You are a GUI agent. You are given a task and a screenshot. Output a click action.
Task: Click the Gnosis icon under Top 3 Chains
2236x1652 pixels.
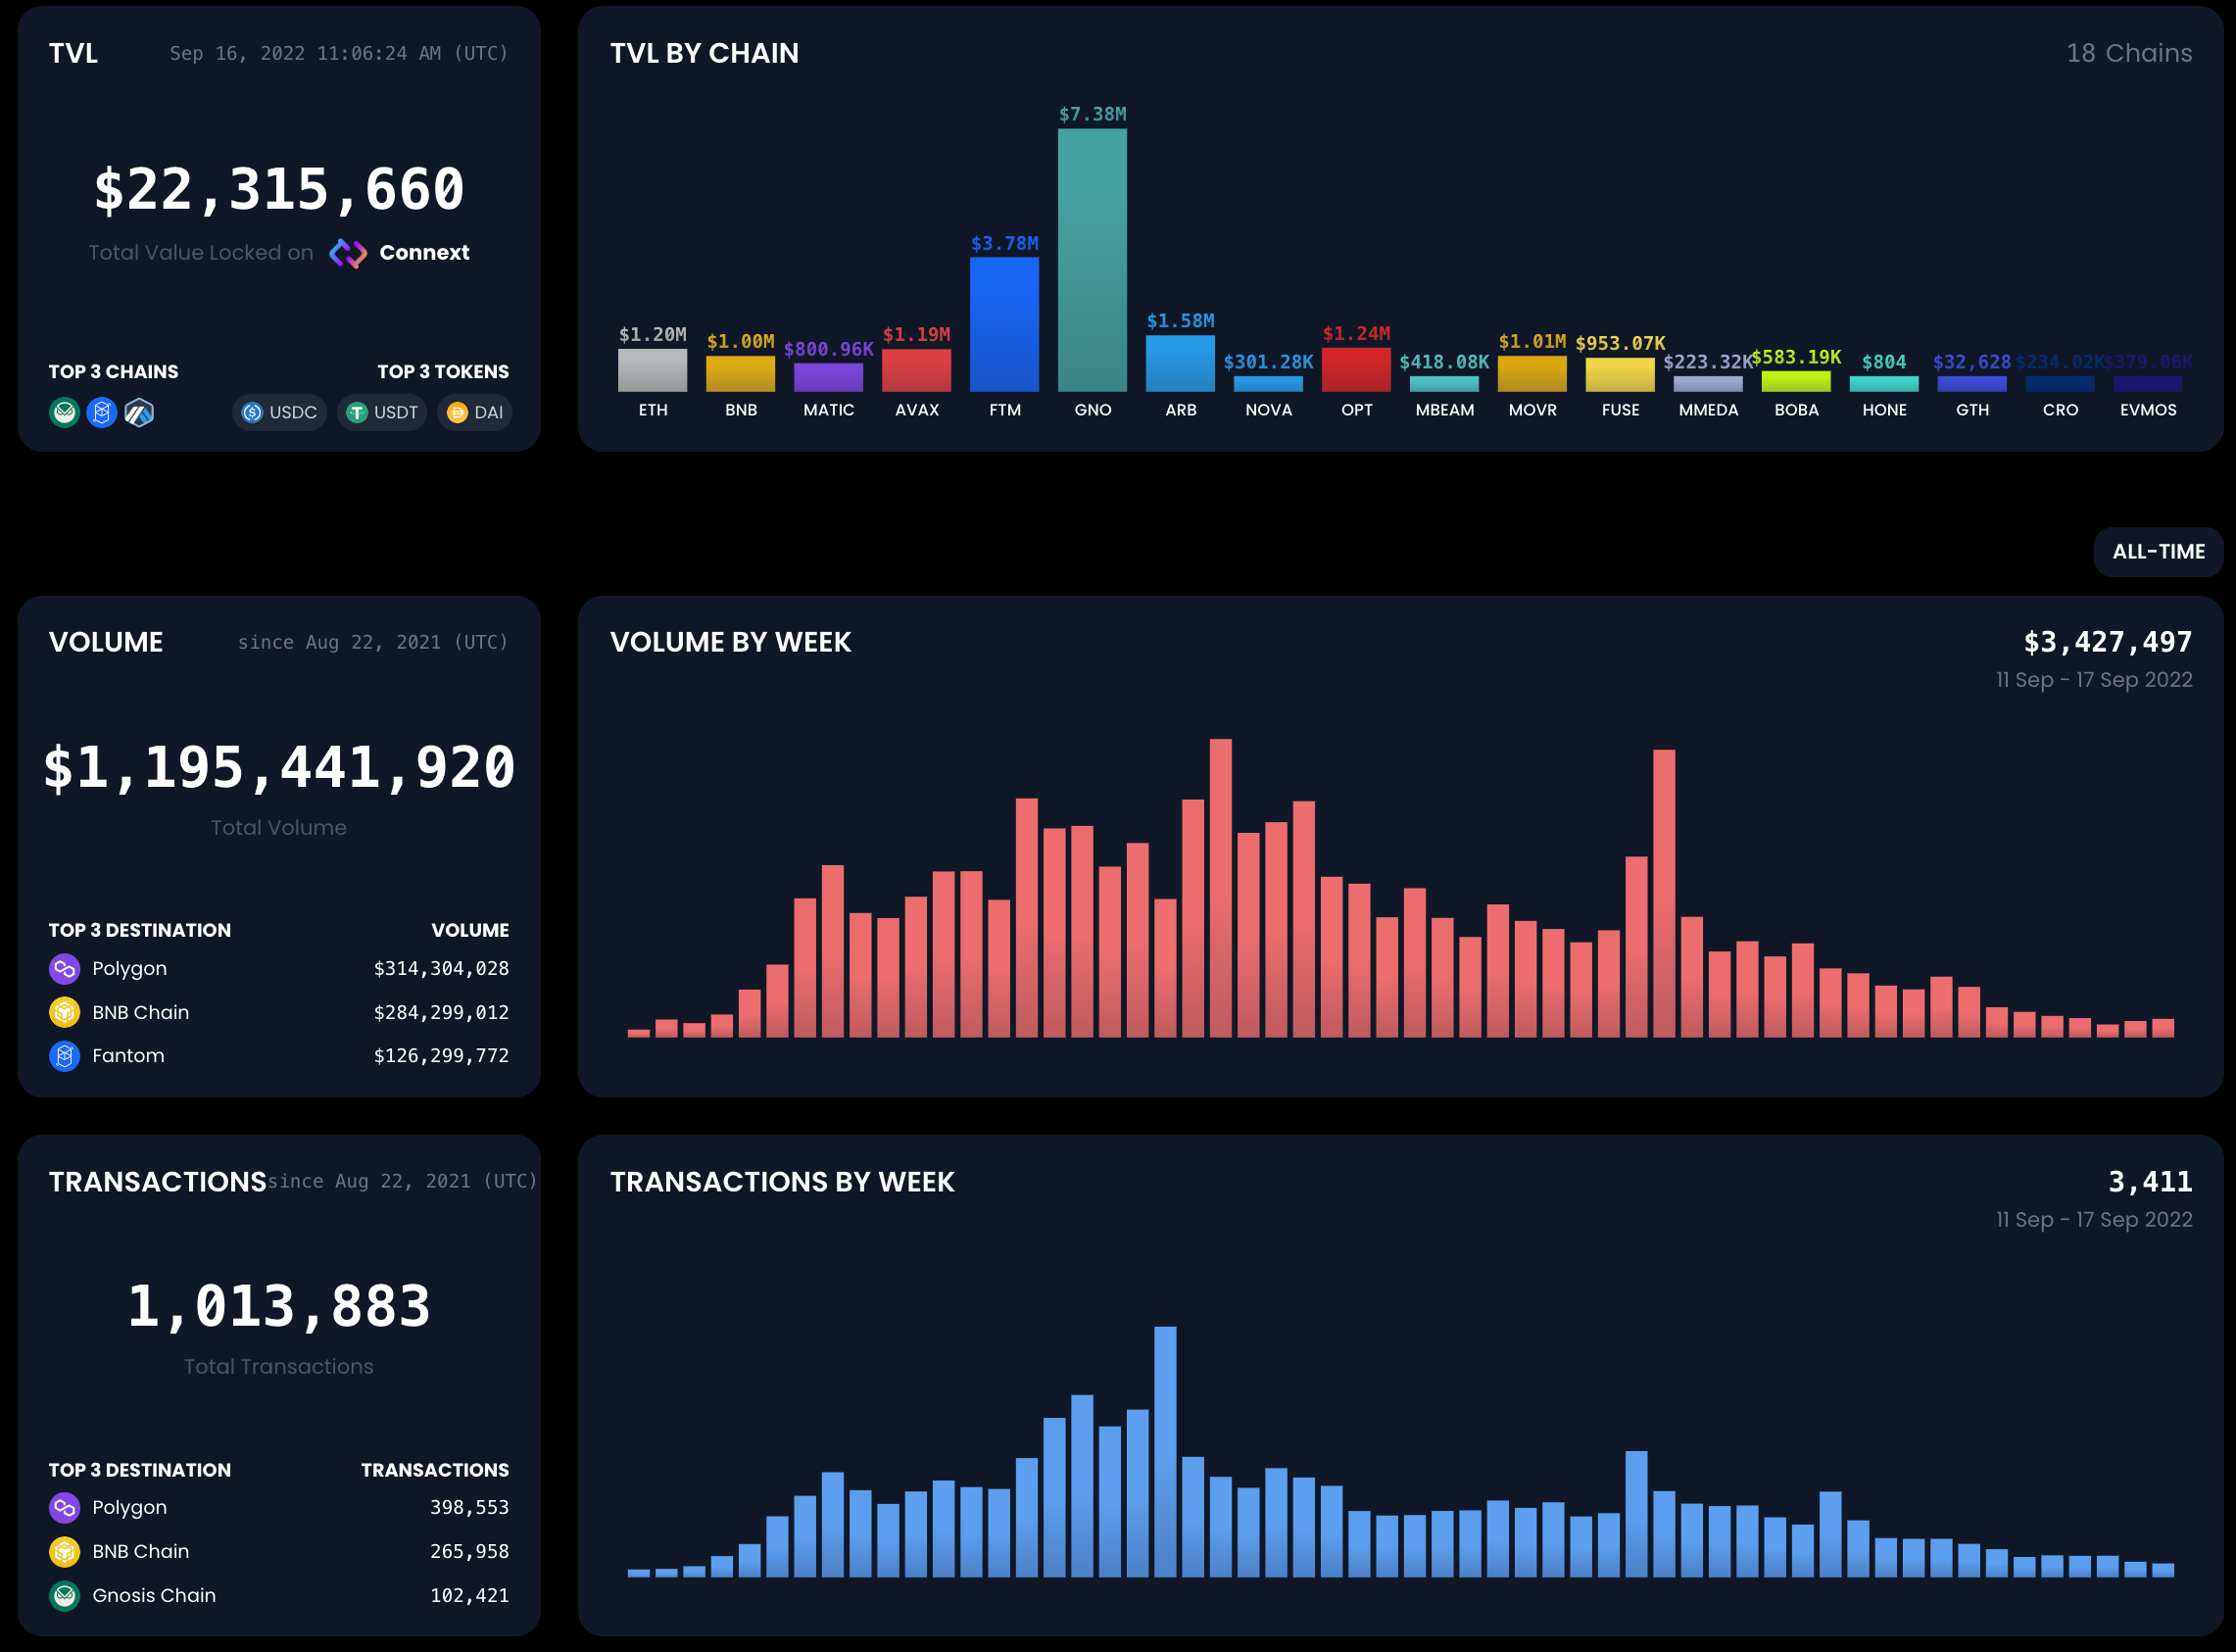click(x=65, y=412)
